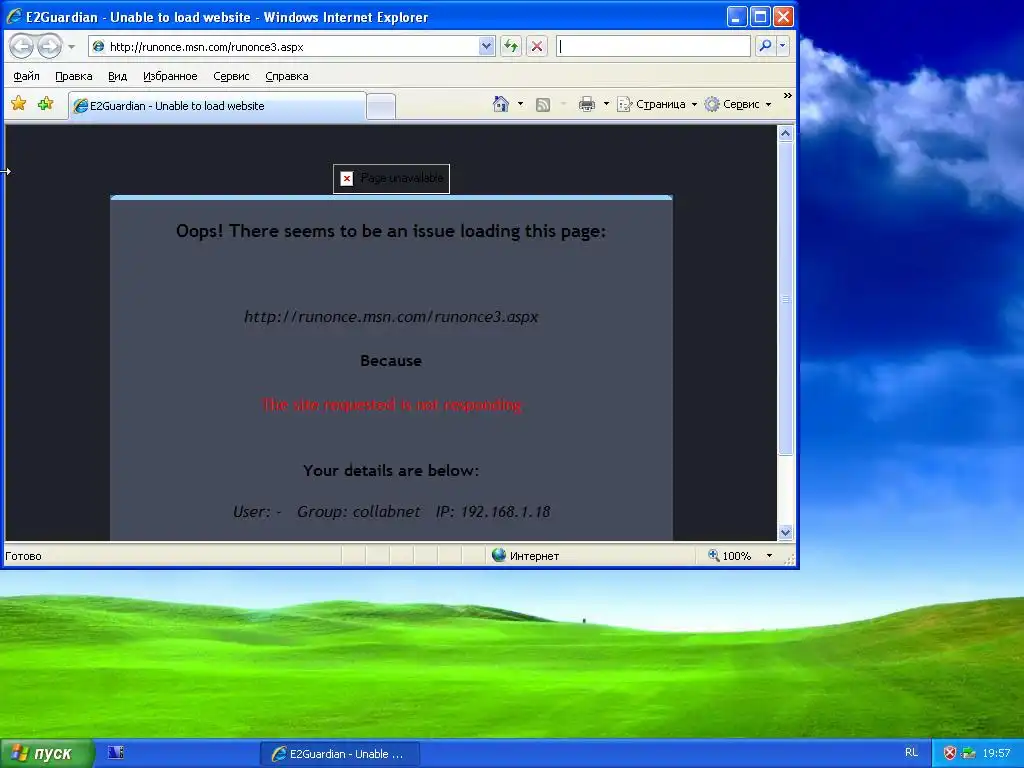Click the red Stop loading button

(x=537, y=46)
